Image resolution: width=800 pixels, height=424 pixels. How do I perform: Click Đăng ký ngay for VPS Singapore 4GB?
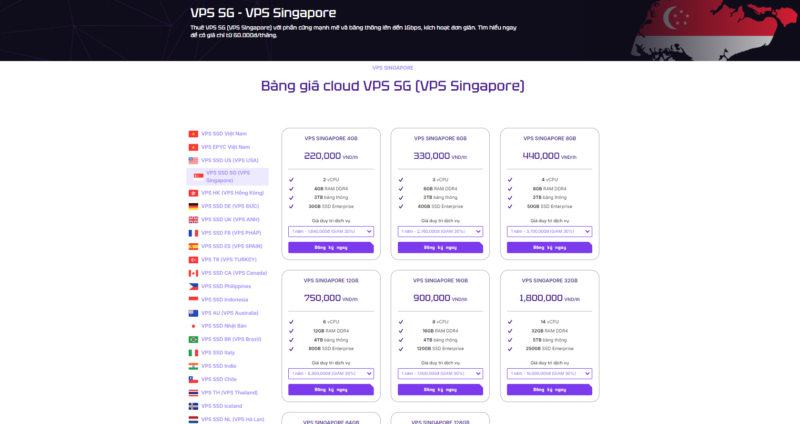pos(331,247)
